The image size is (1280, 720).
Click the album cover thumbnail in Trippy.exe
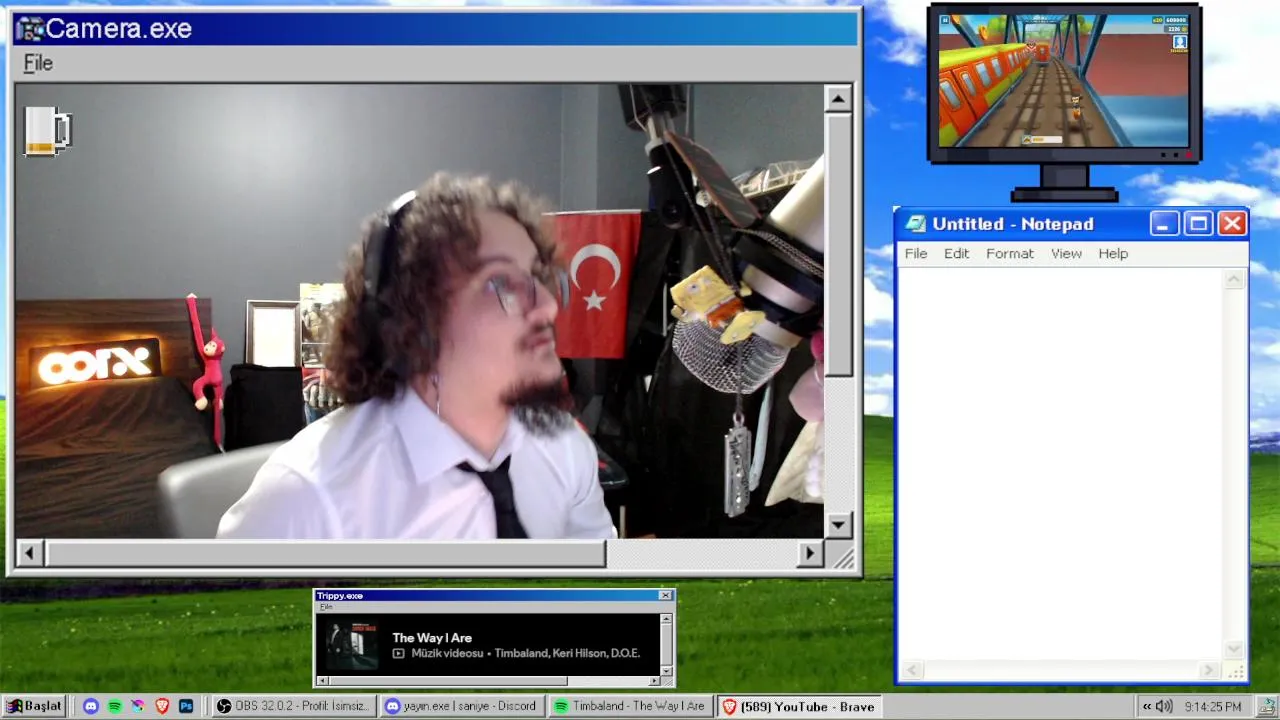tap(354, 645)
